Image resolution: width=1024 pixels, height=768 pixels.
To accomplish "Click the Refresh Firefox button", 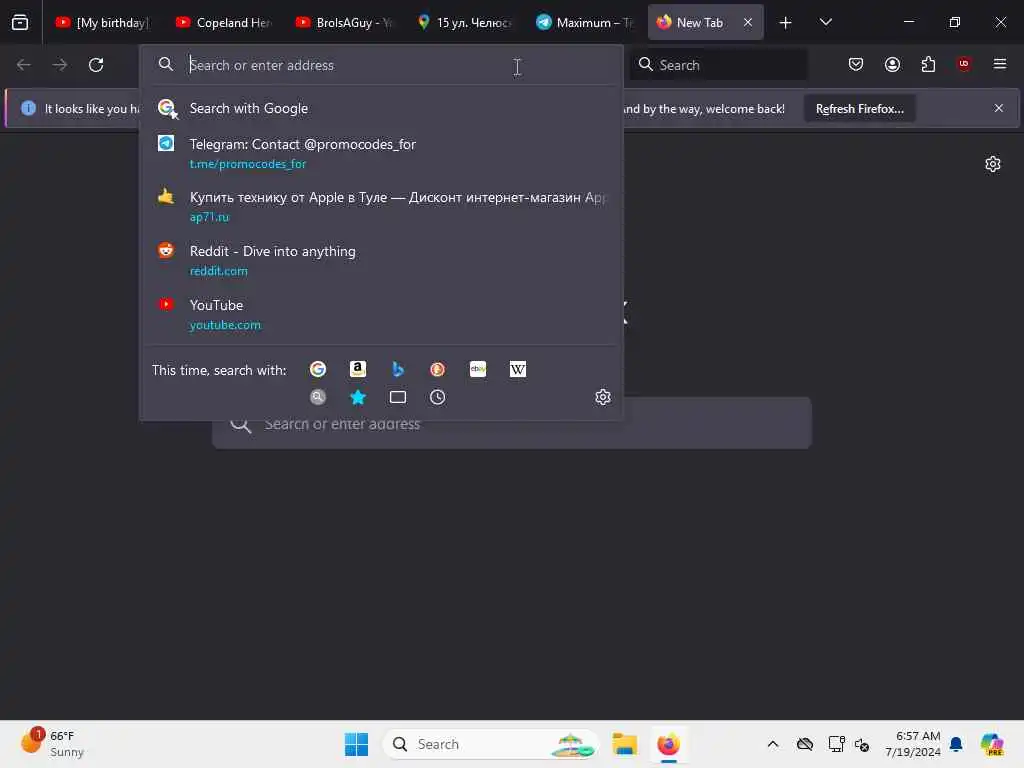I will (859, 109).
